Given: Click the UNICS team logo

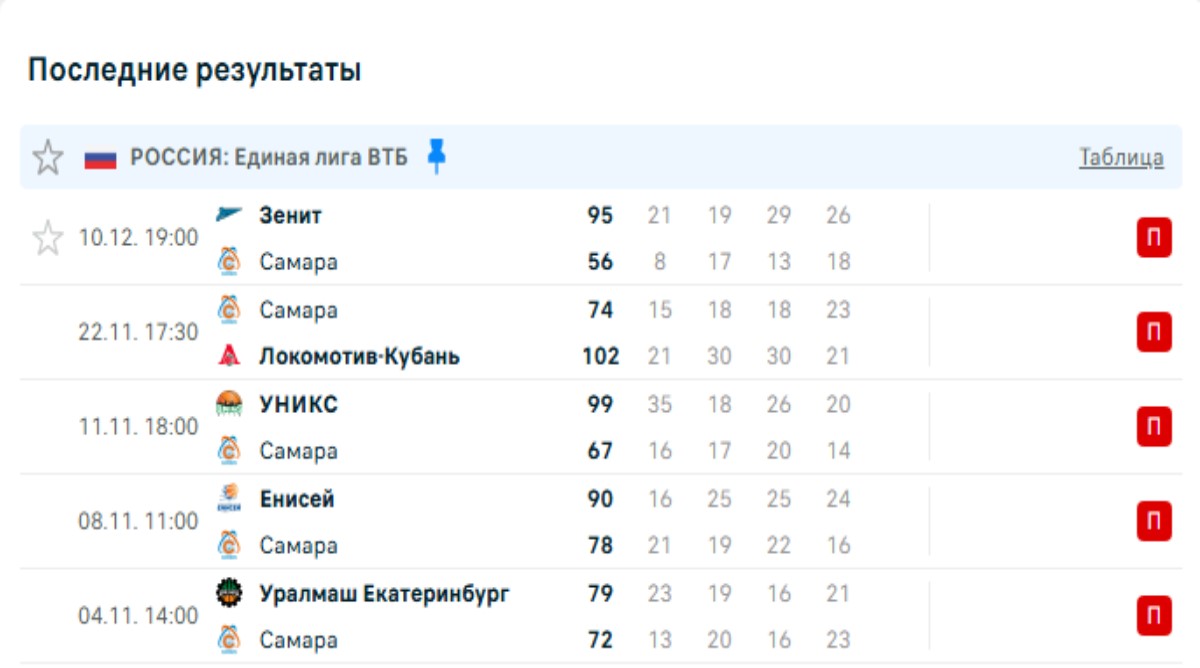Looking at the screenshot, I should tap(229, 404).
